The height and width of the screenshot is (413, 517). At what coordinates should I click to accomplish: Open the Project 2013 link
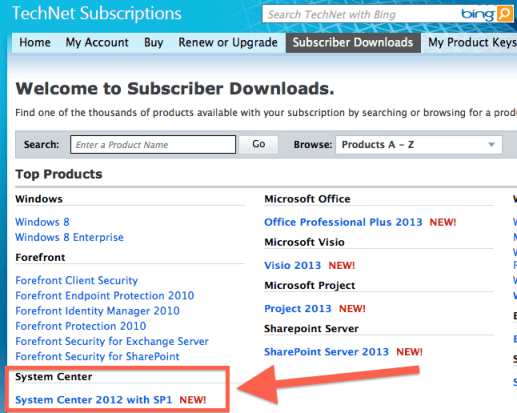pyautogui.click(x=298, y=309)
